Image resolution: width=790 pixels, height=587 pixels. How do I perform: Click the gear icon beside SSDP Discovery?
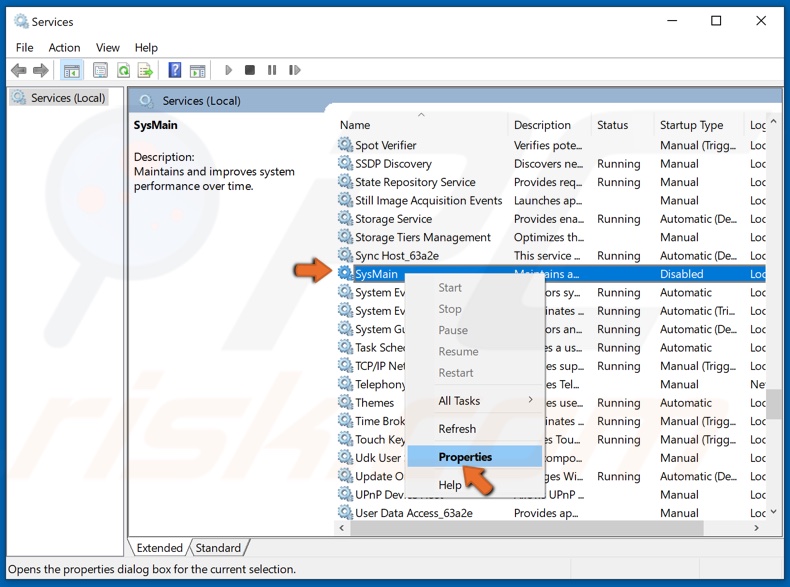pos(345,163)
